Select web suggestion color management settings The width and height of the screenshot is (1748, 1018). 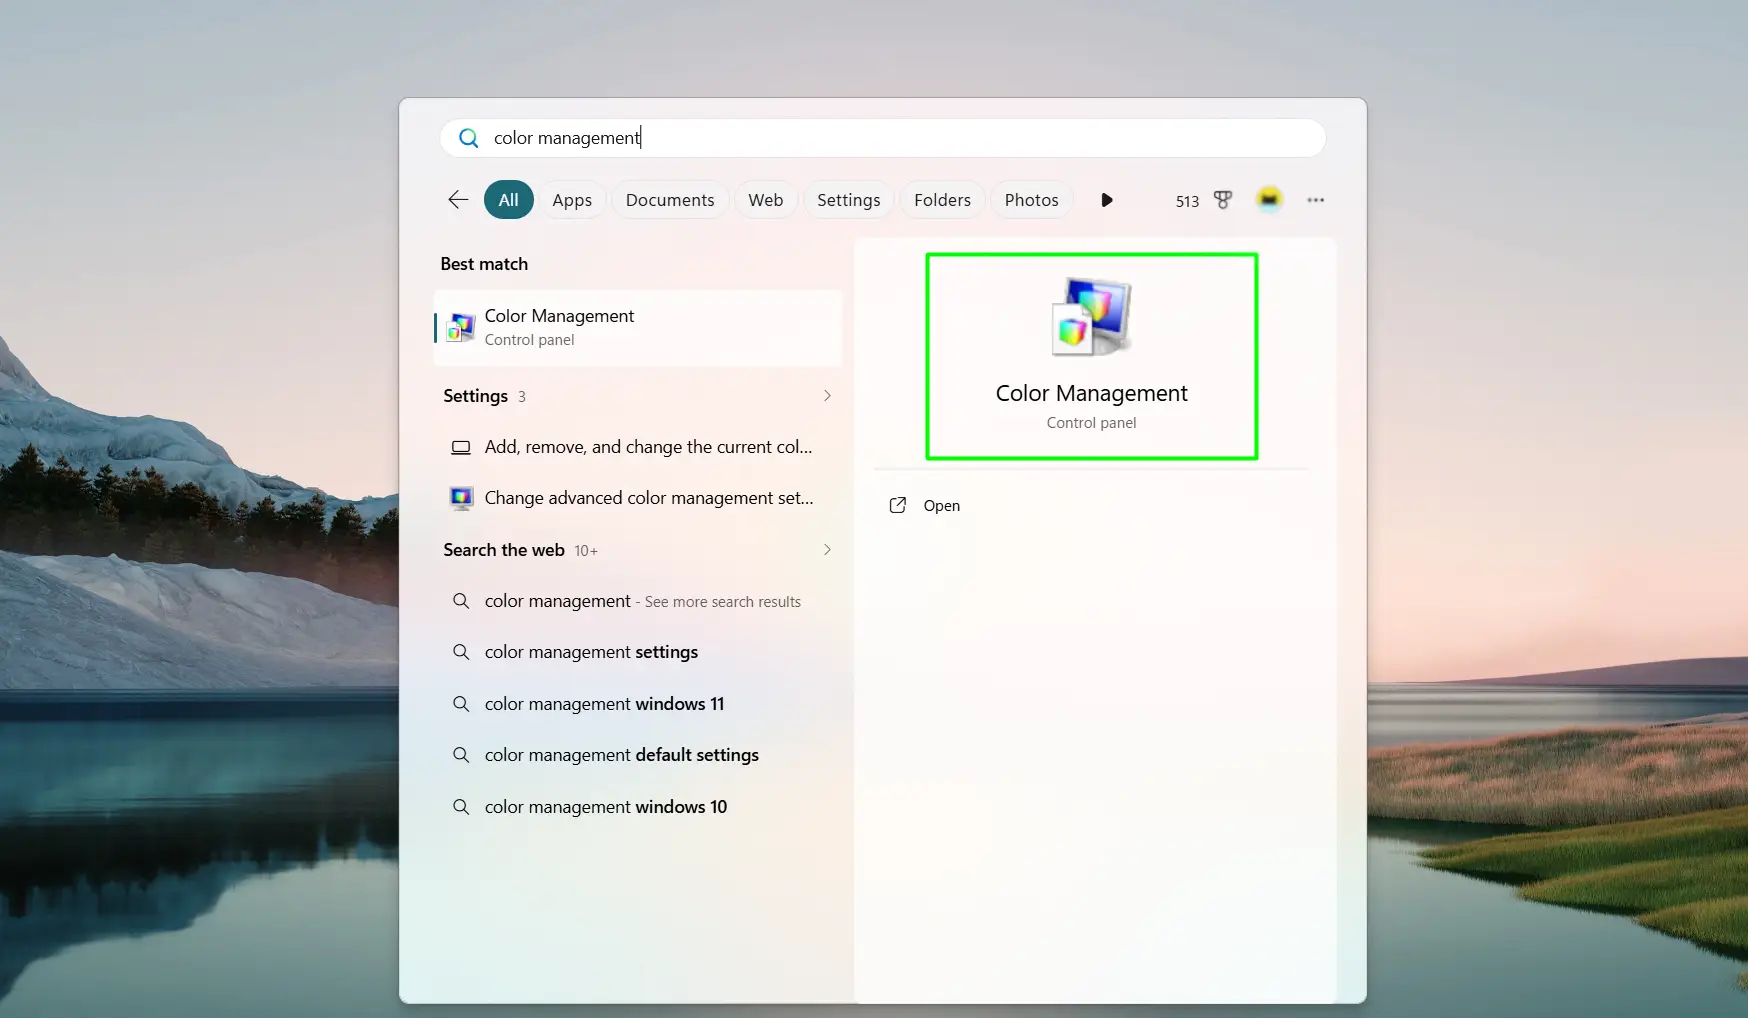click(638, 652)
